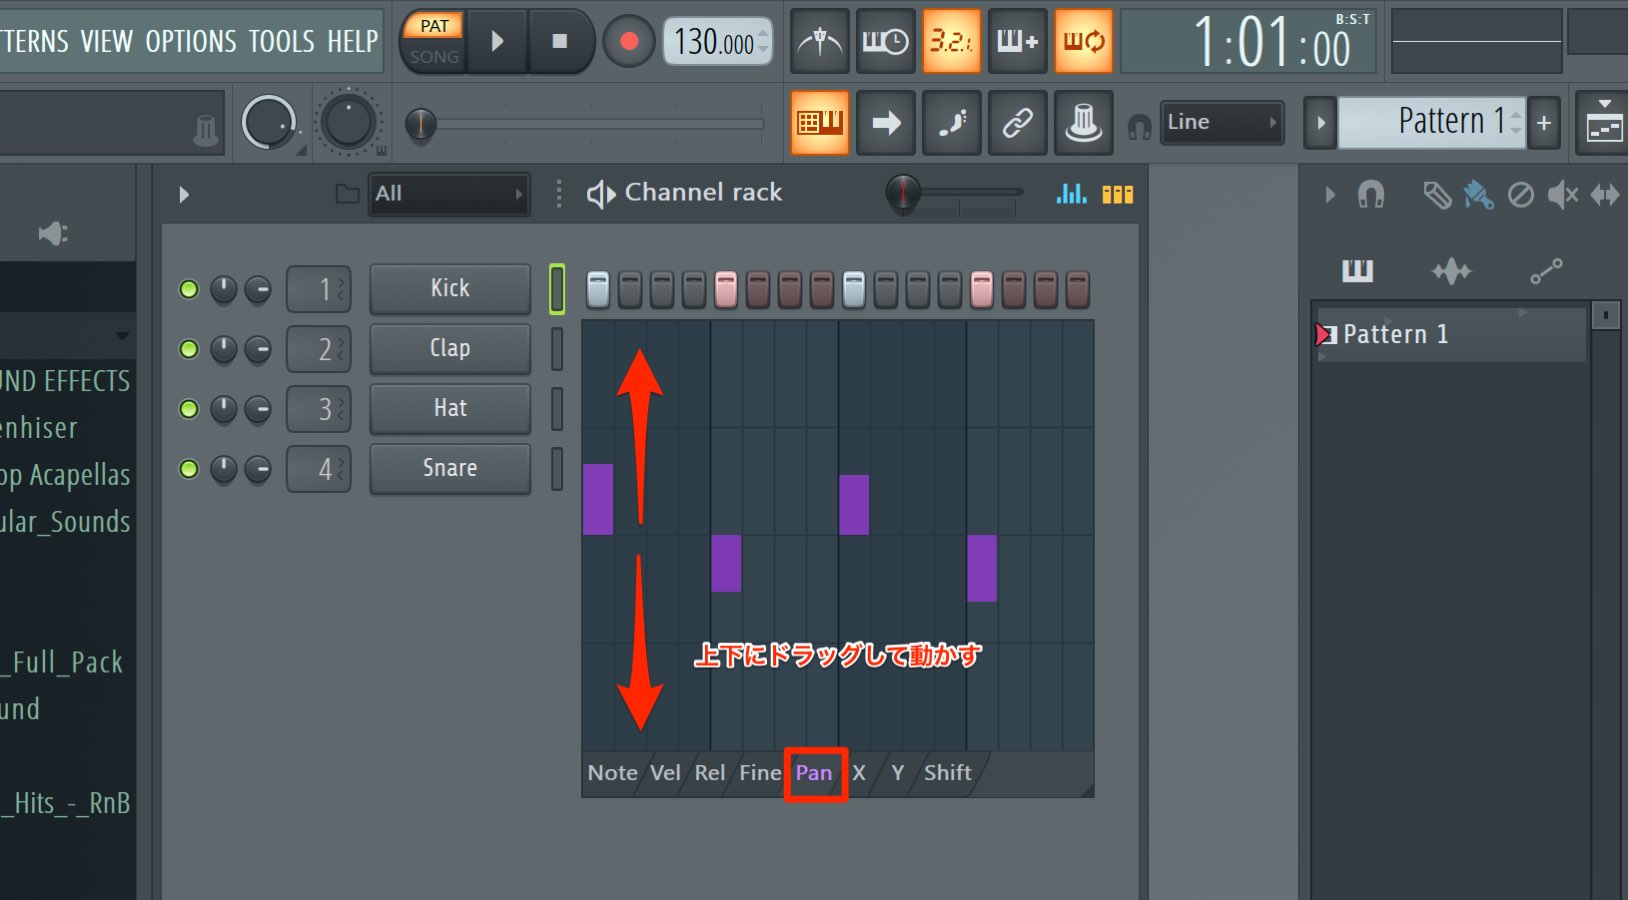Open the Line snap mode dropdown
This screenshot has width=1628, height=900.
(1222, 122)
